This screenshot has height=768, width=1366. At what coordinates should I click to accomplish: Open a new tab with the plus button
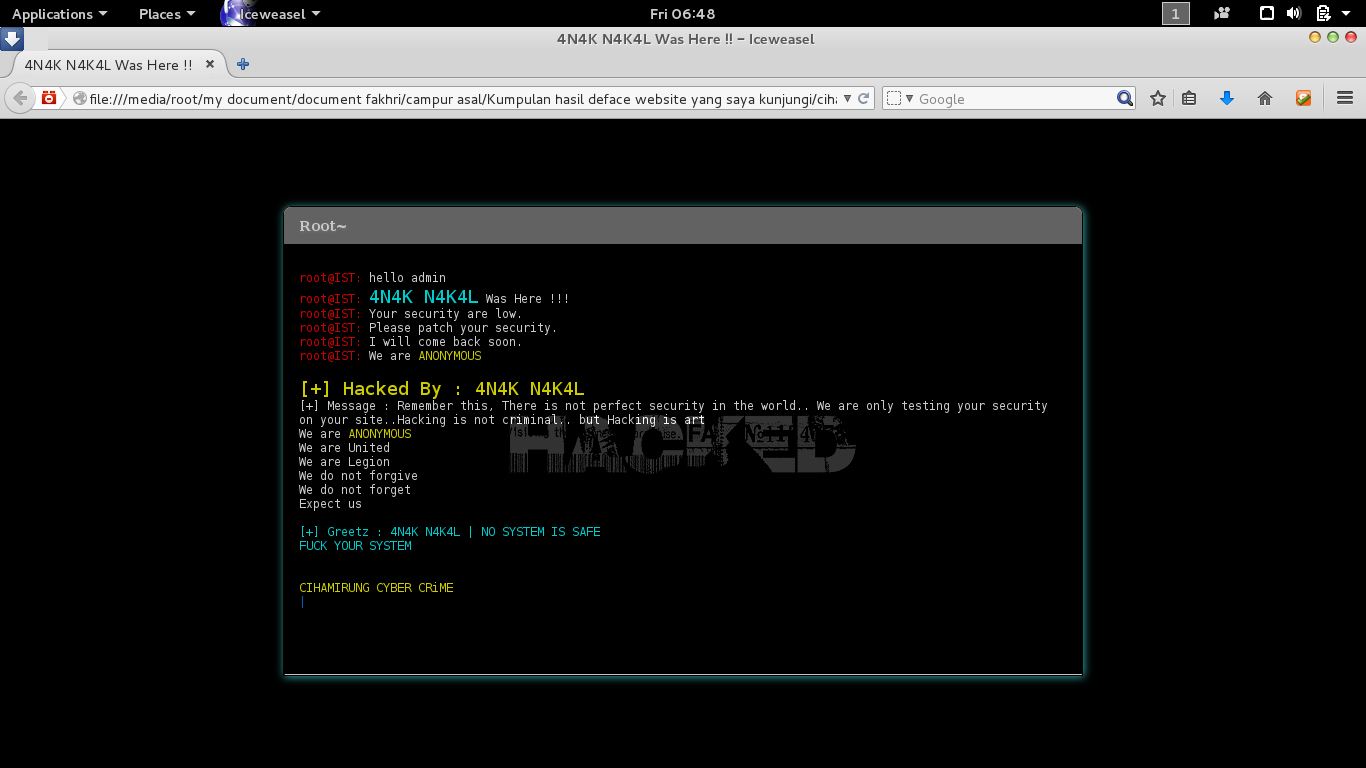[x=241, y=63]
